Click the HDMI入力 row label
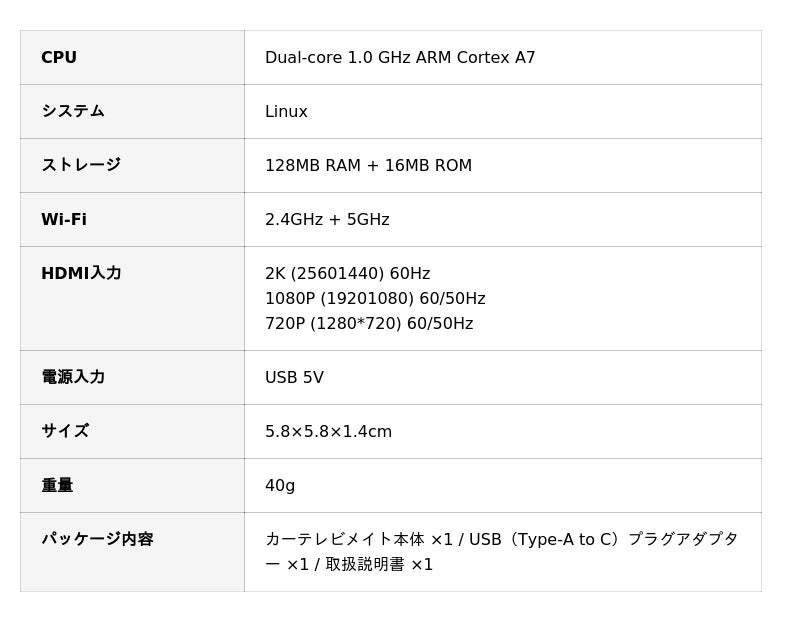 (x=81, y=273)
